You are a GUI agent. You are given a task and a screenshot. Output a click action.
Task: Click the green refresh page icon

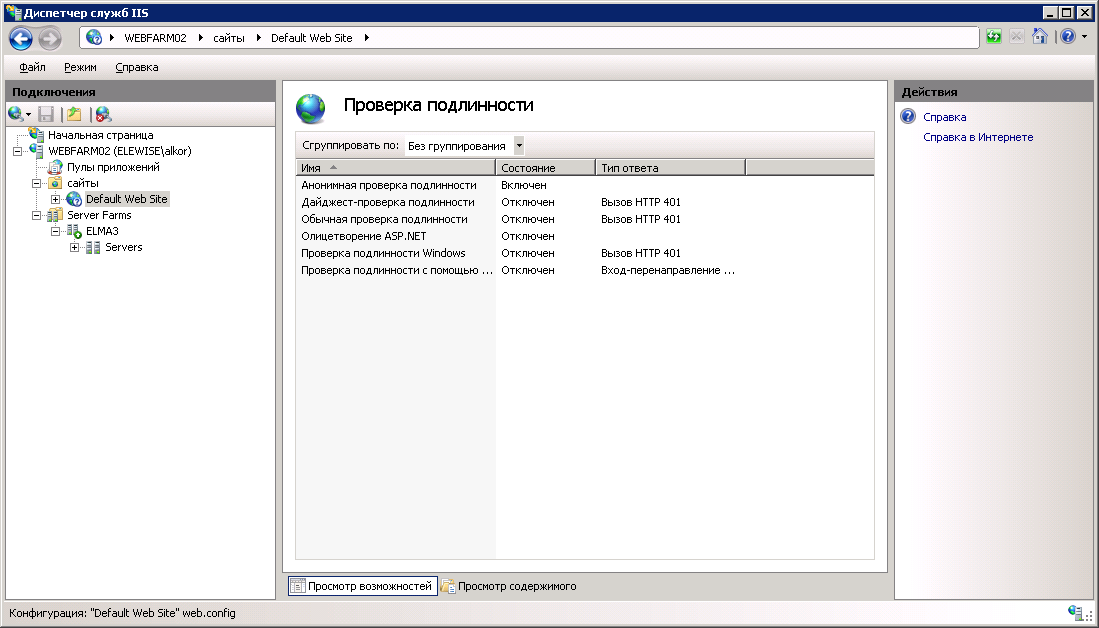[x=994, y=37]
